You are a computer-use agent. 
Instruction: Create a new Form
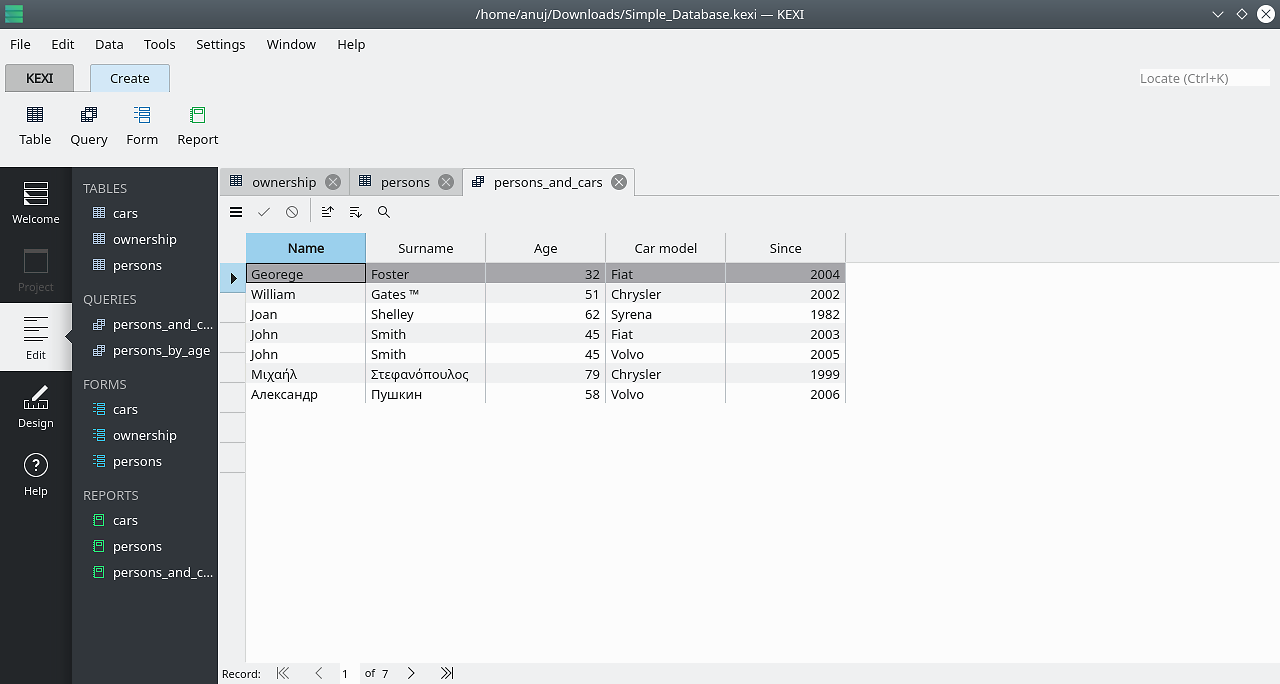point(142,126)
